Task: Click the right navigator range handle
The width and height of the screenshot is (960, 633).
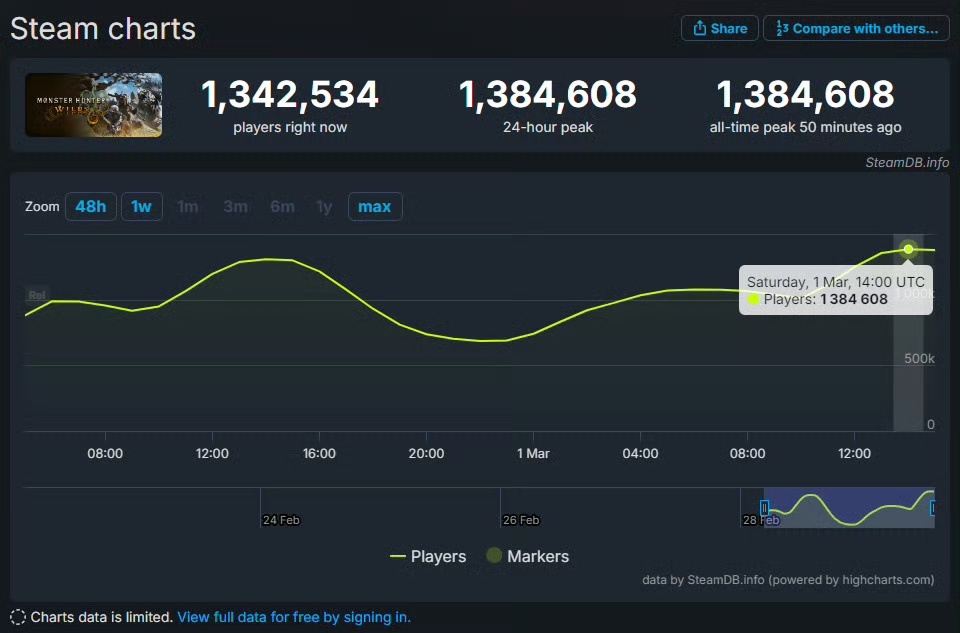Action: [932, 508]
